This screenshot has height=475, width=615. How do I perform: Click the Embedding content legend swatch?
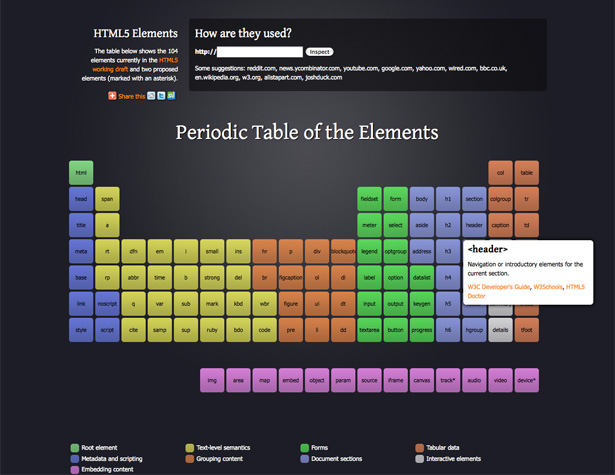(x=75, y=470)
